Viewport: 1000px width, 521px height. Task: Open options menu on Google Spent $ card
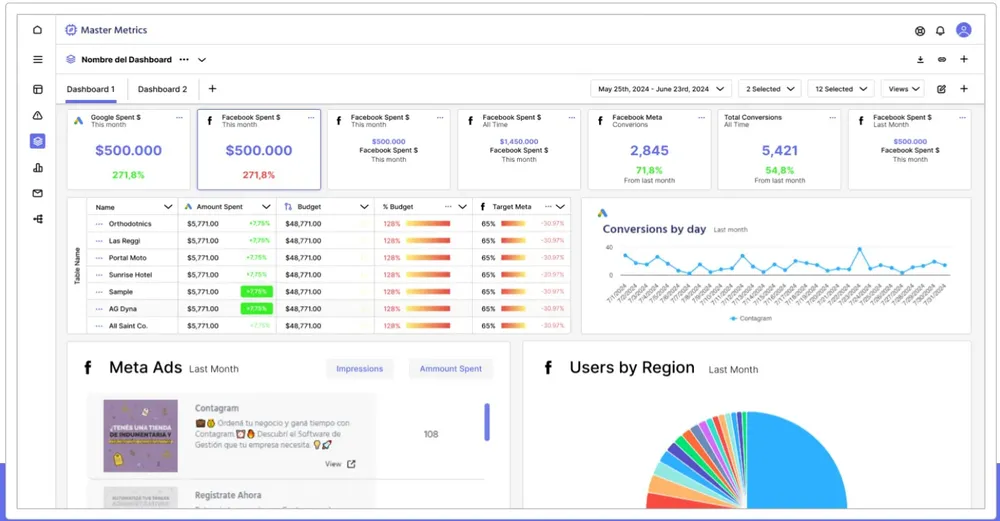tap(179, 117)
